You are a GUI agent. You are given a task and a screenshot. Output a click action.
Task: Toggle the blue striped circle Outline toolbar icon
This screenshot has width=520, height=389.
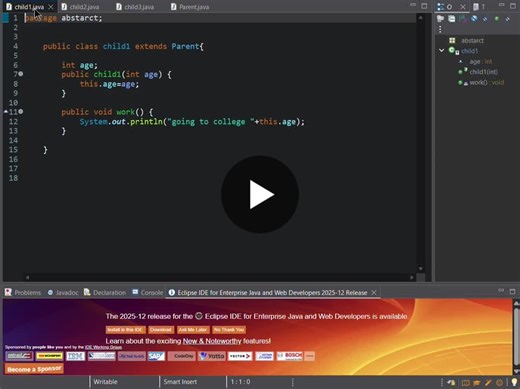pyautogui.click(x=474, y=19)
